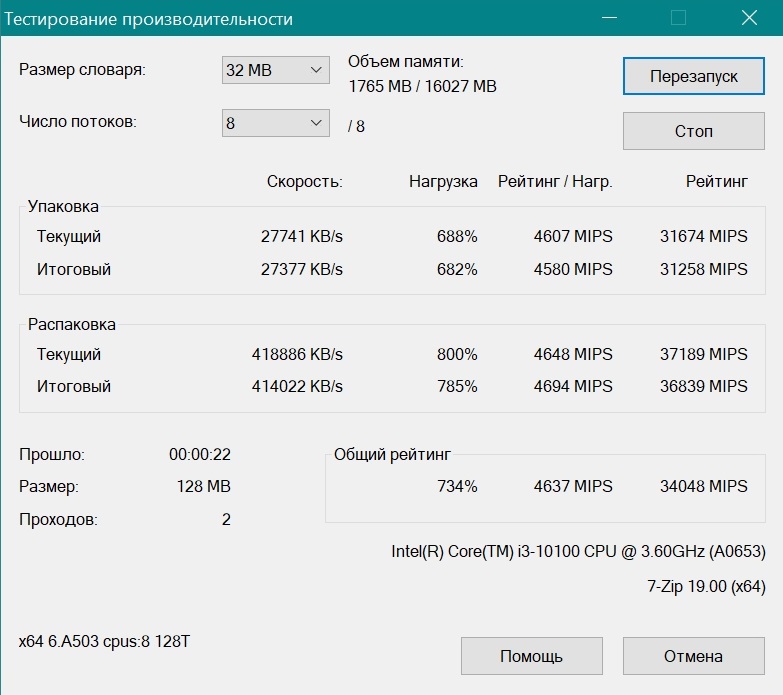Click the greyed-out maximize window icon
The image size is (783, 695).
point(678,18)
